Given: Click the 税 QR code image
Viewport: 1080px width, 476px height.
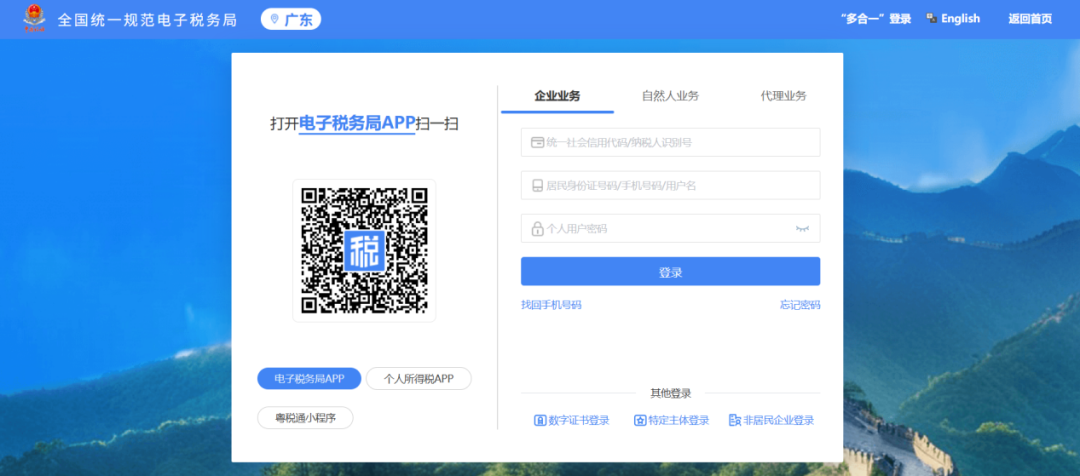Looking at the screenshot, I should pos(364,250).
